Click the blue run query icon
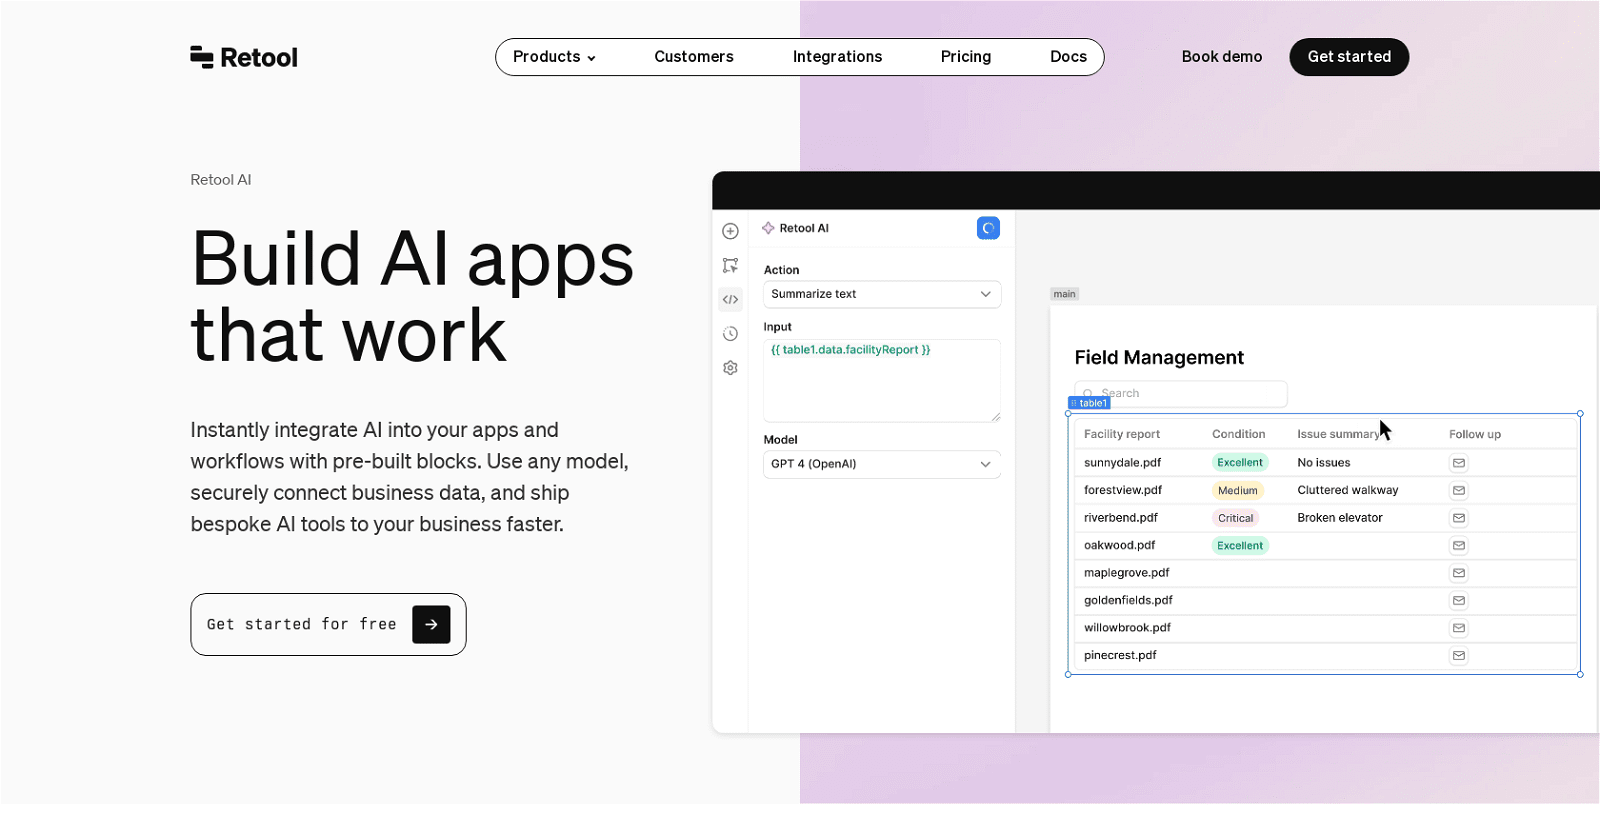The width and height of the screenshot is (1600, 834). point(988,228)
